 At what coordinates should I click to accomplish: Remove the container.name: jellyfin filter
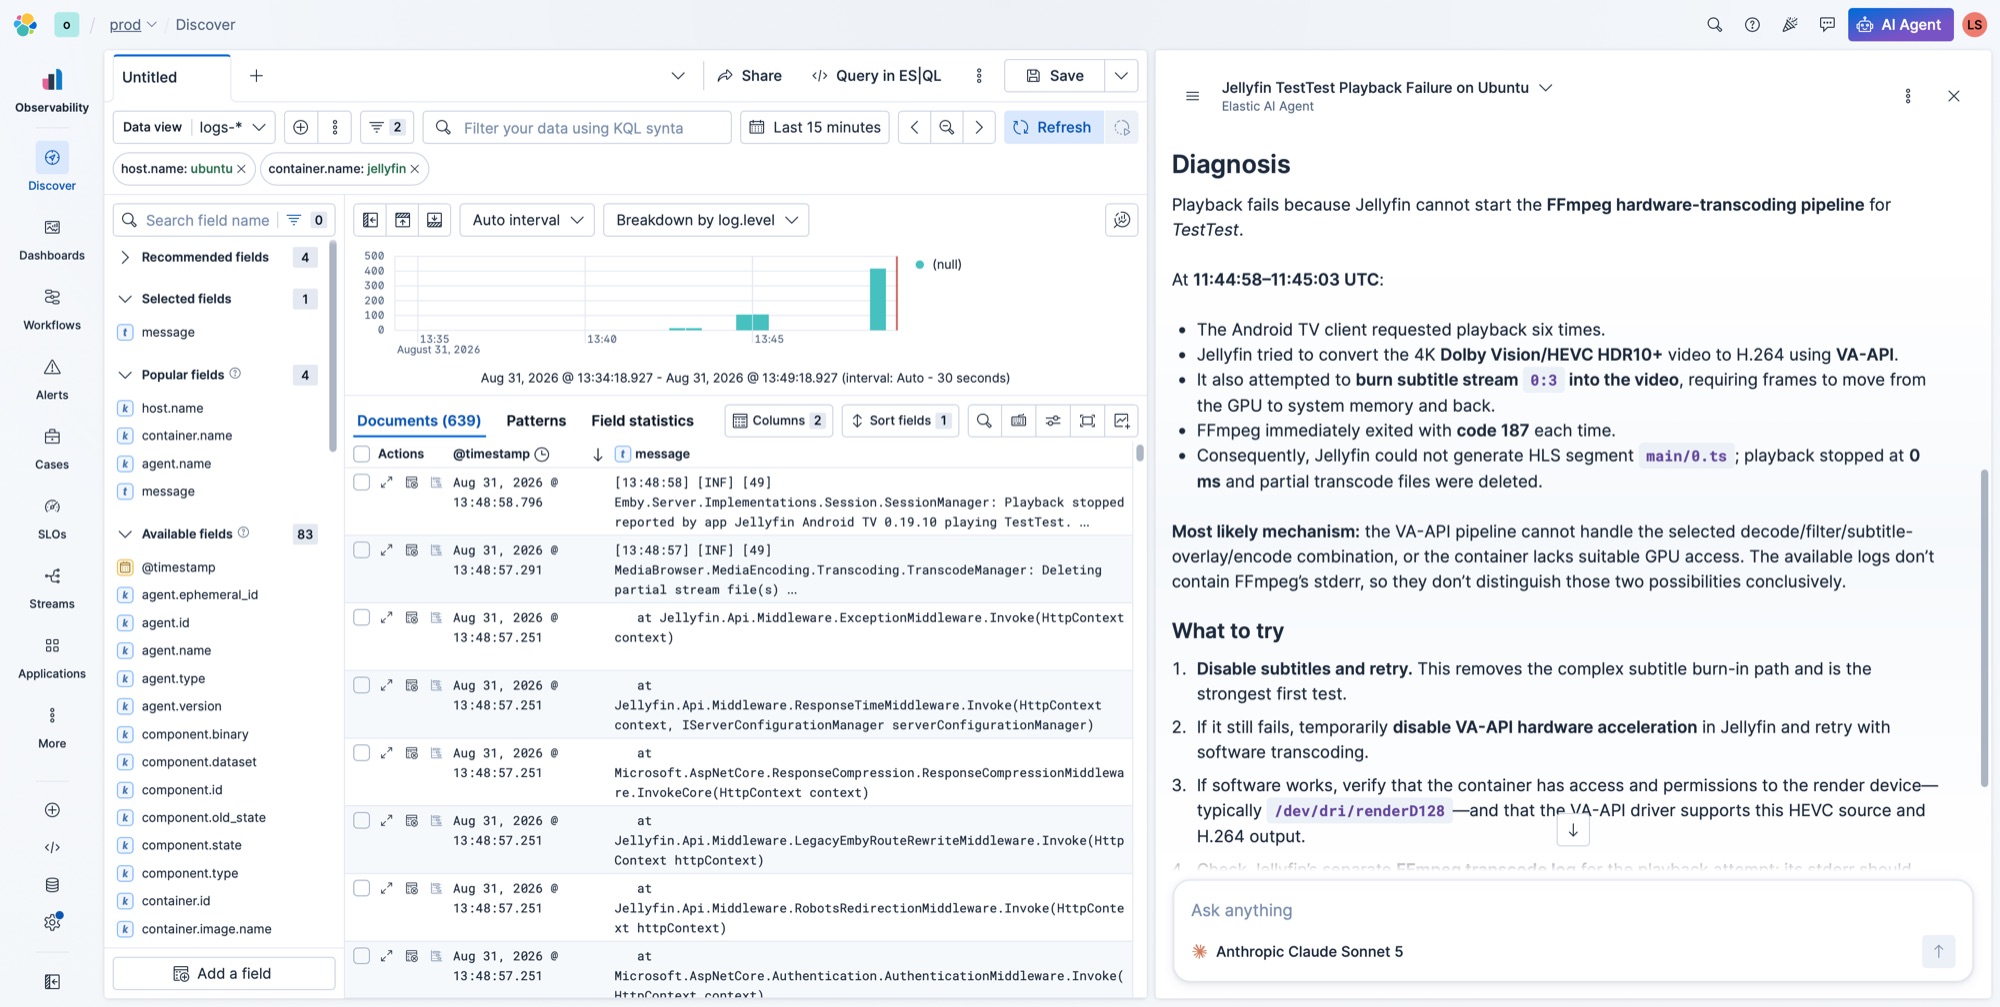[415, 169]
